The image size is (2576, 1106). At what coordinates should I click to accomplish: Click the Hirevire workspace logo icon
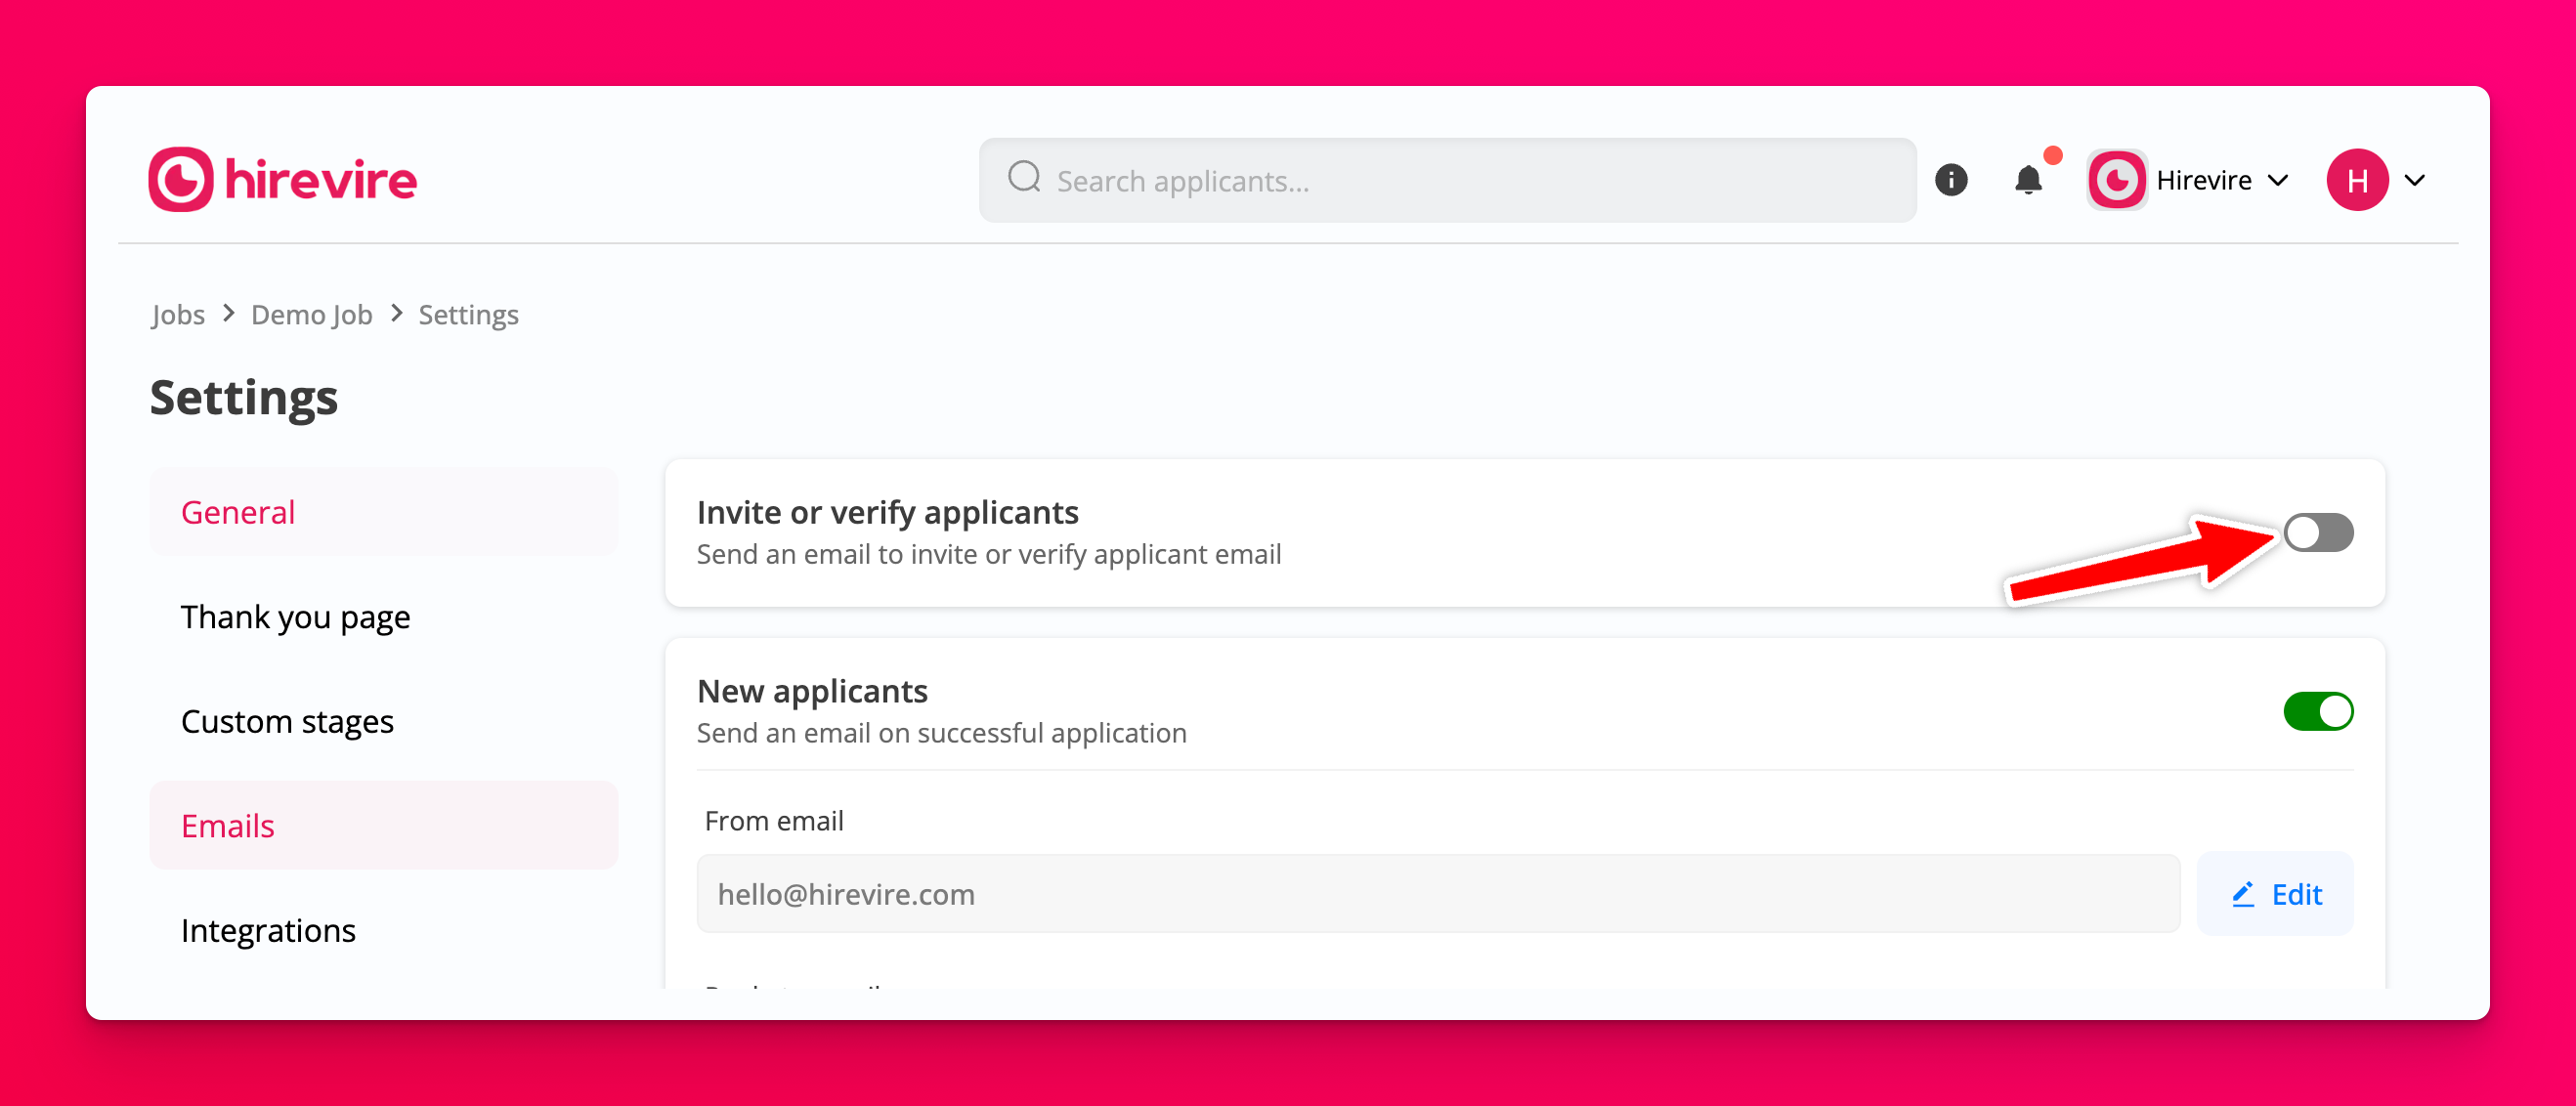tap(2116, 180)
